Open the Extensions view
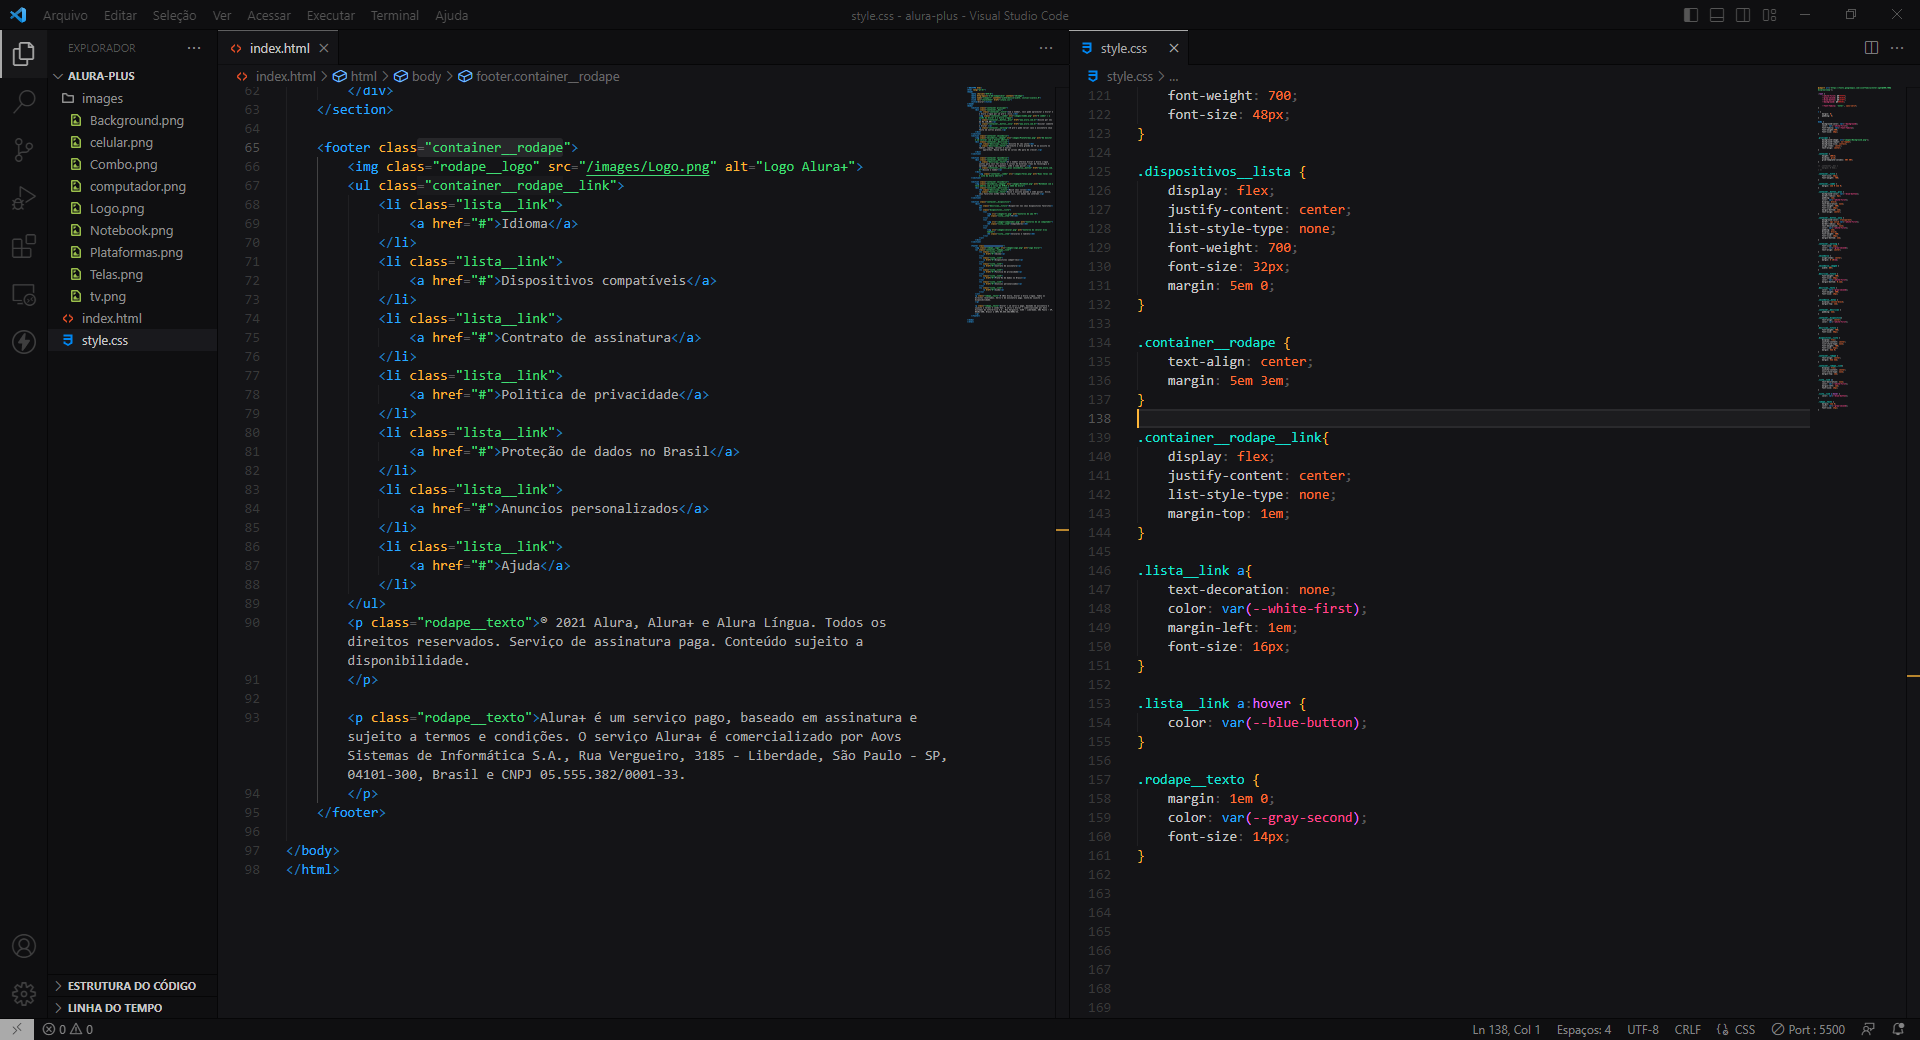 (24, 246)
